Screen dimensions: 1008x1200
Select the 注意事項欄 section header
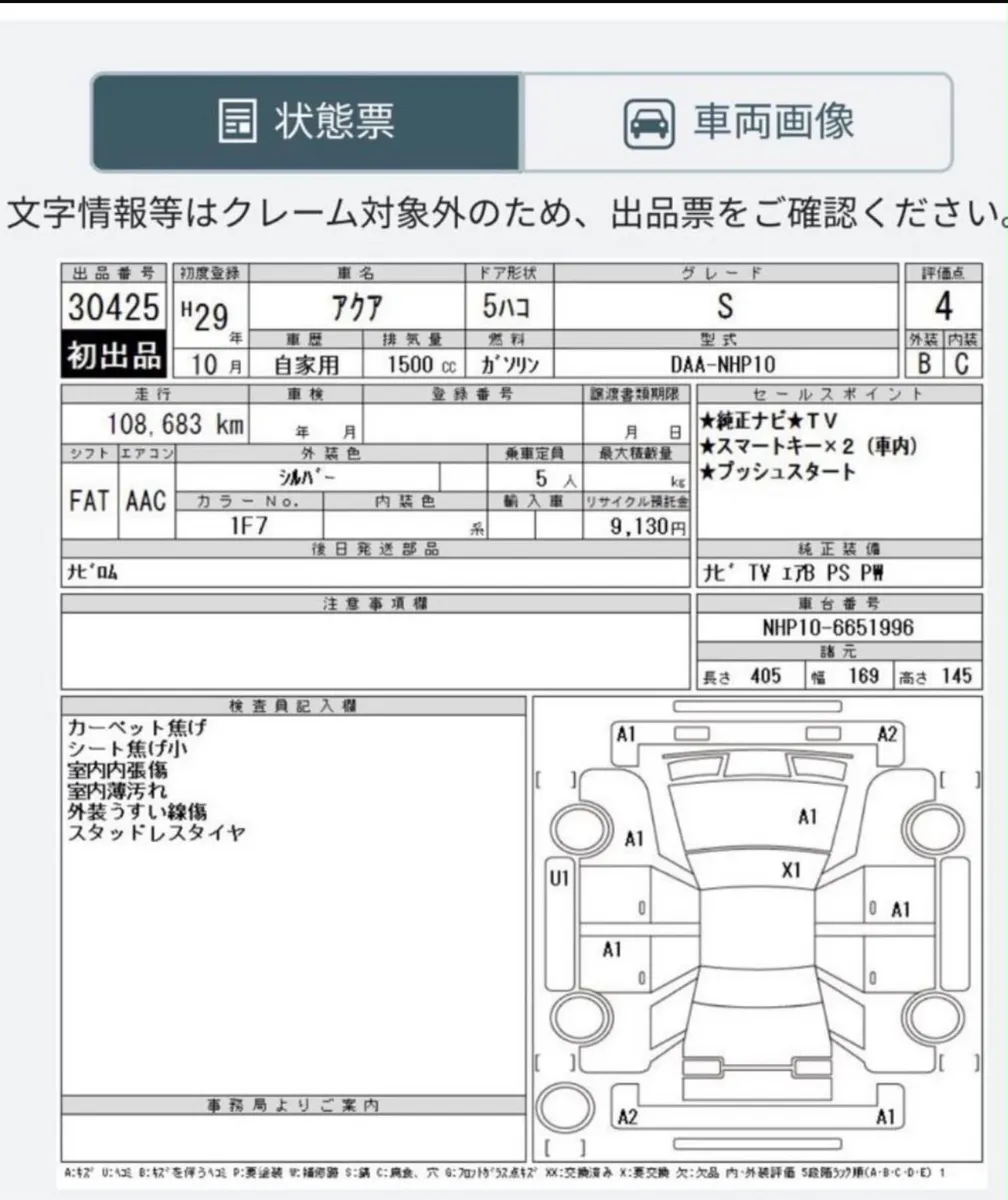click(375, 604)
